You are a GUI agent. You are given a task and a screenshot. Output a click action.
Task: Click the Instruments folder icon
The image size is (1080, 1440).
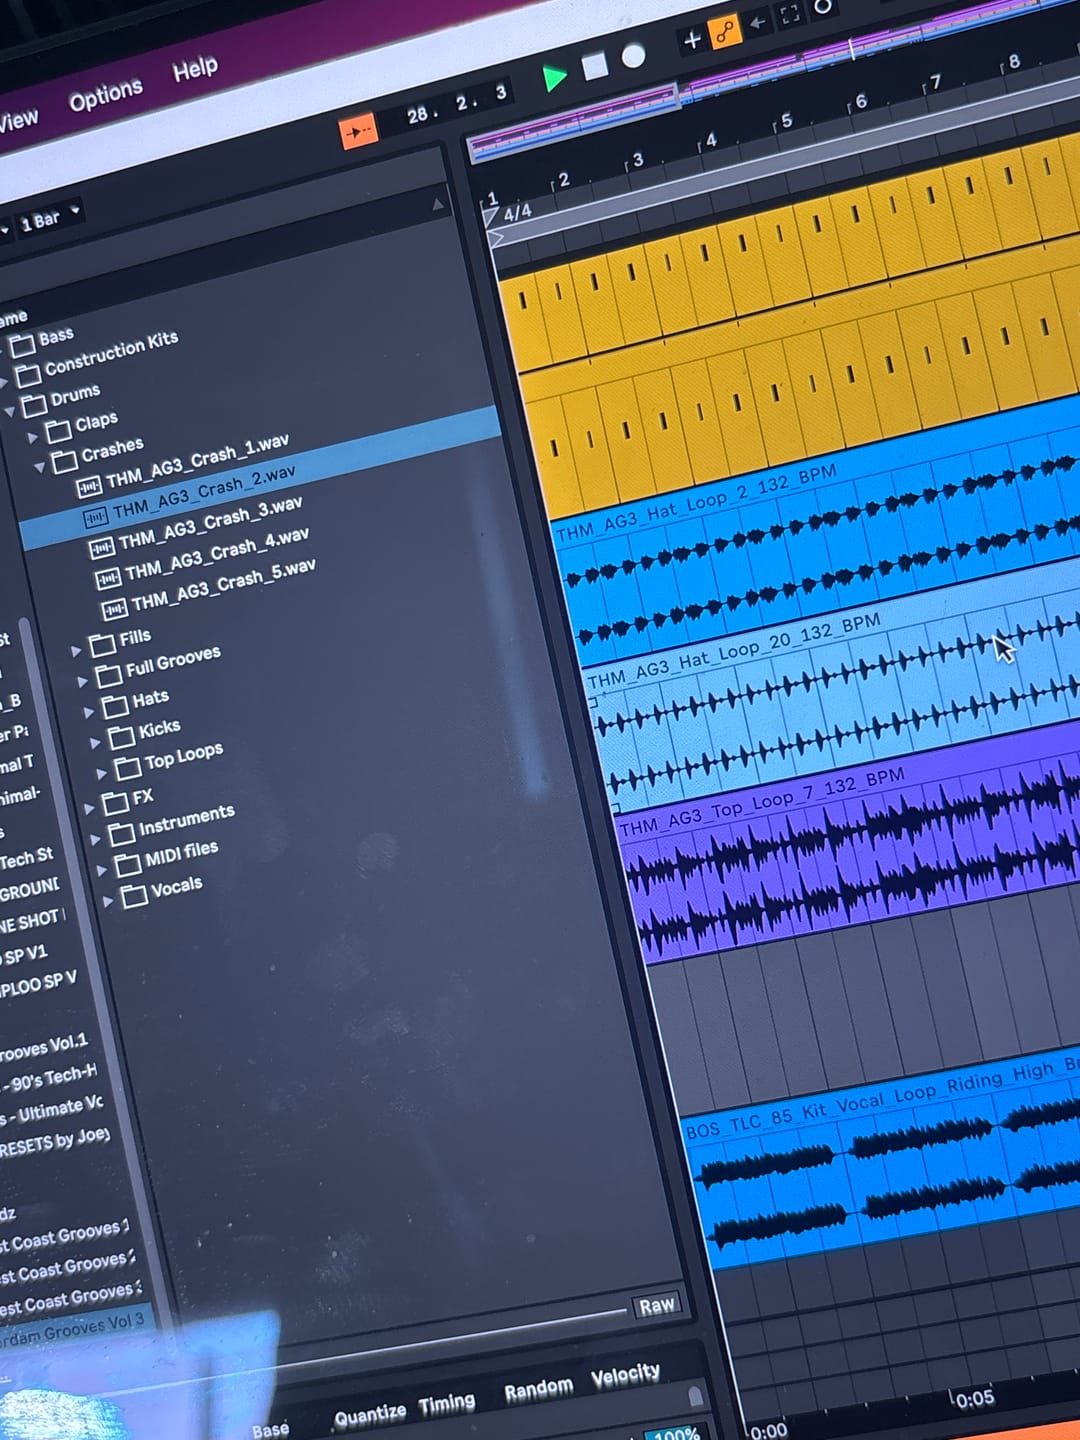122,833
